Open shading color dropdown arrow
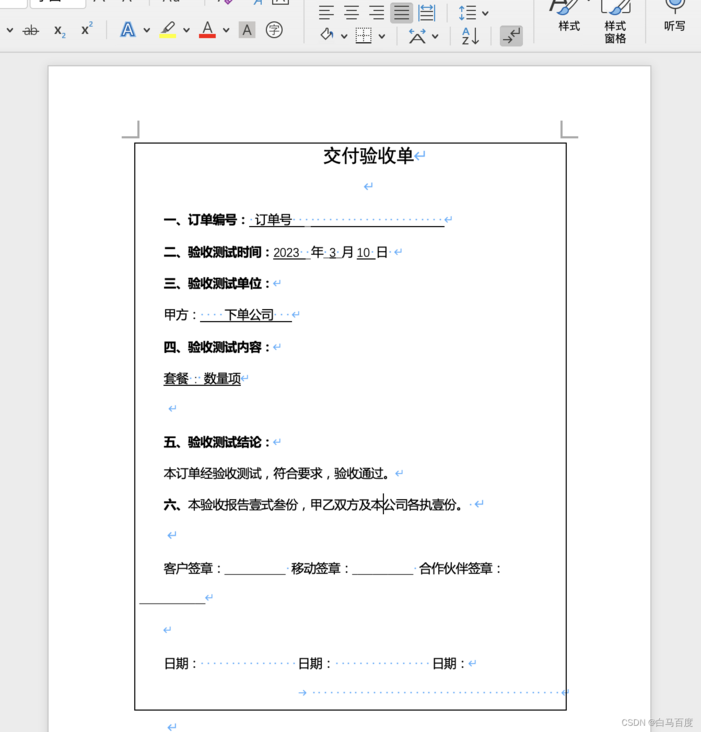Viewport: 701px width, 732px height. point(344,36)
